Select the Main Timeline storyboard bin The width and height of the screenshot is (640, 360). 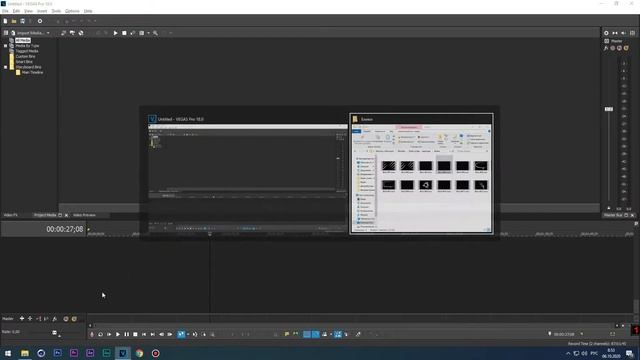pyautogui.click(x=32, y=72)
